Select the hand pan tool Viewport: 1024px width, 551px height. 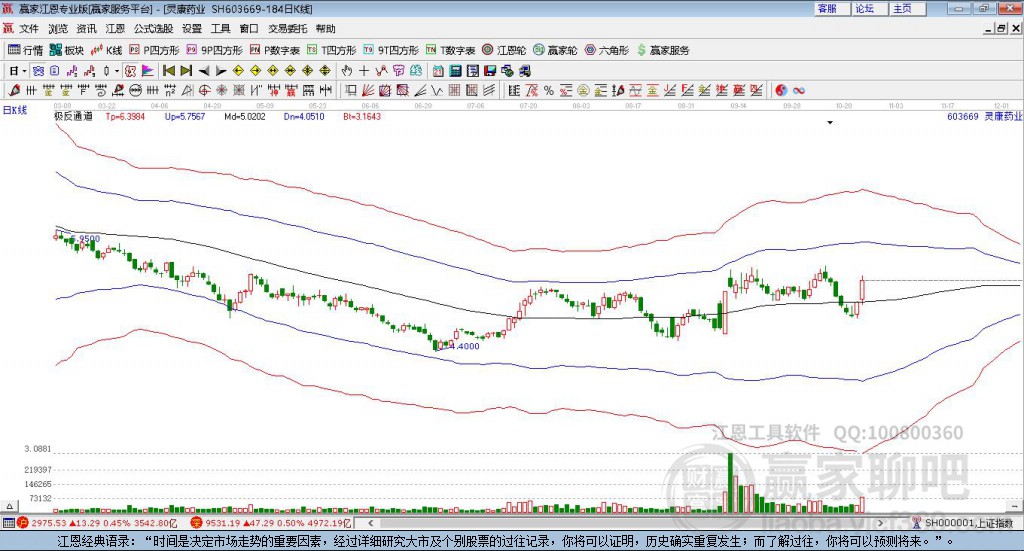(347, 71)
